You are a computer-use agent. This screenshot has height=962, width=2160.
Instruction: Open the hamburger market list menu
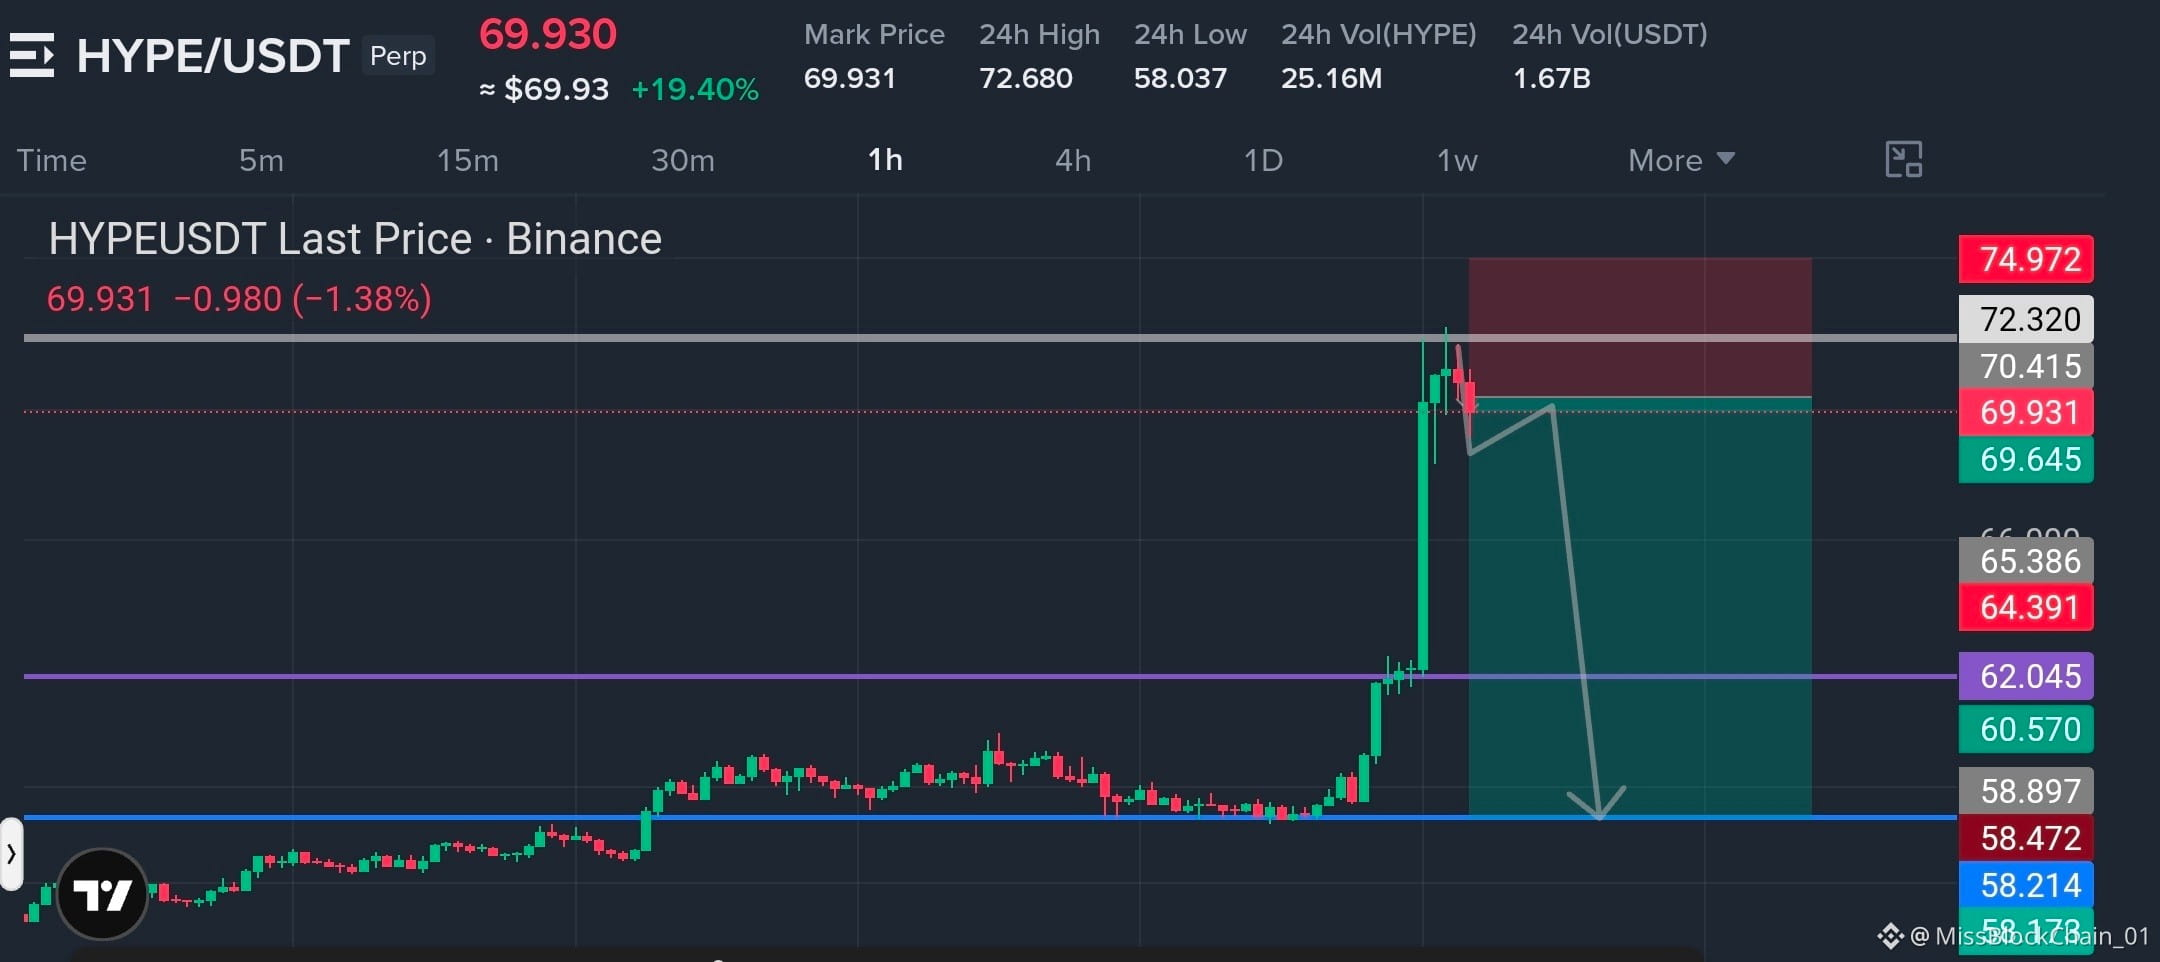tap(32, 55)
